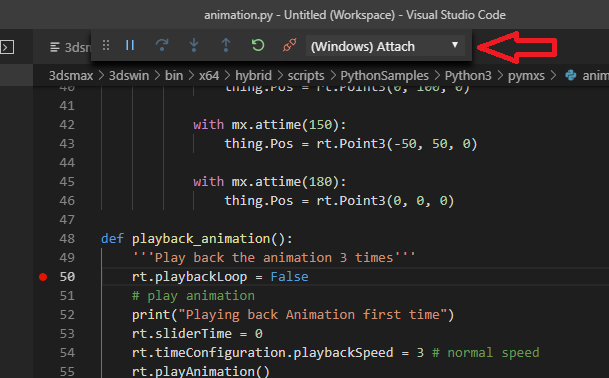Click line number 54 in gutter
Viewport: 609px width, 378px height.
[67, 353]
